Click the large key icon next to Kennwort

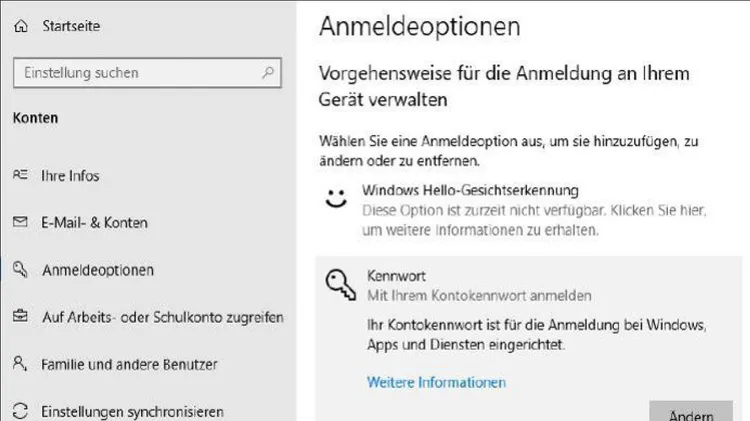point(341,285)
